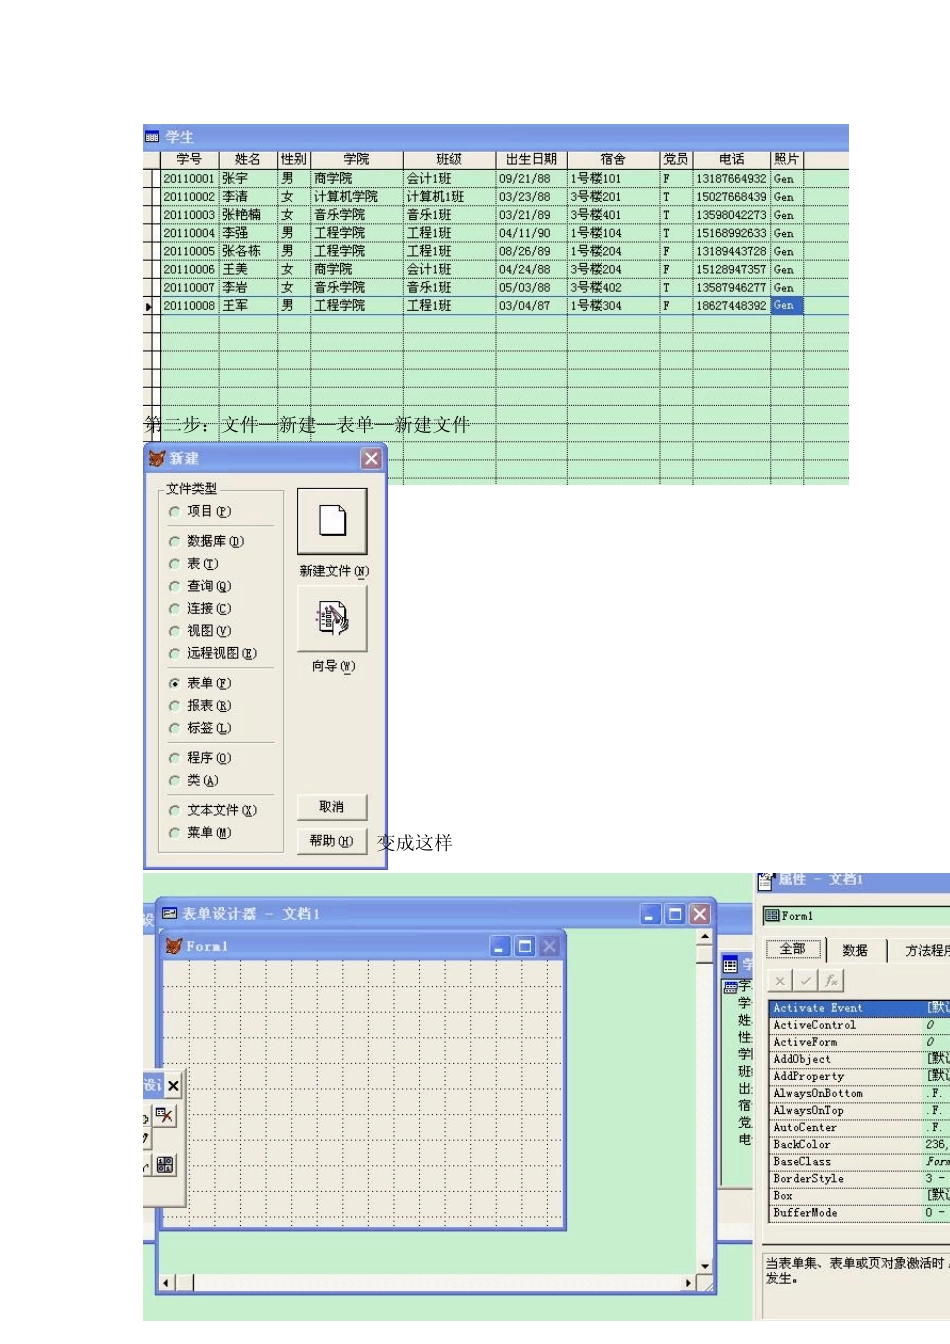Click the name cell 张艳楠

[248, 215]
